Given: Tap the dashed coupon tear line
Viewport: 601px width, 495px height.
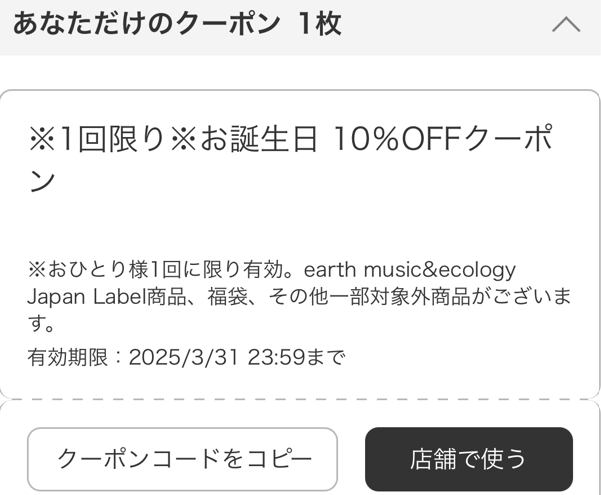Looking at the screenshot, I should [x=300, y=400].
